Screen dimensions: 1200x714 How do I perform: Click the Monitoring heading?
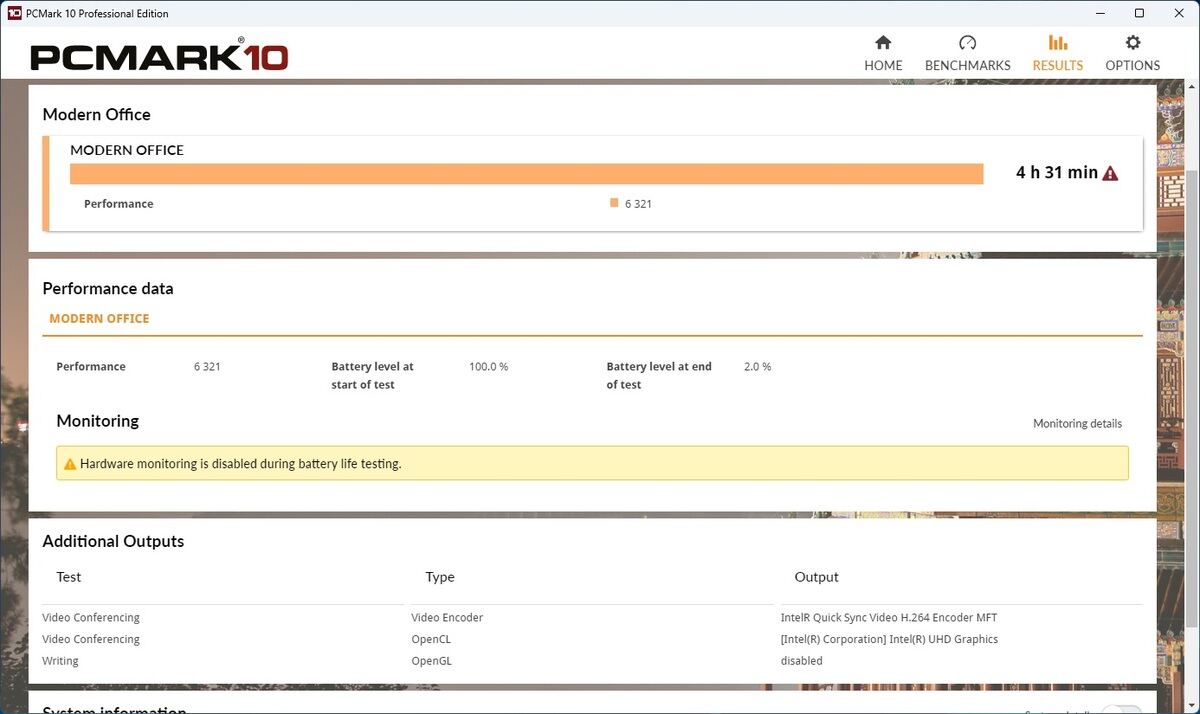[97, 421]
